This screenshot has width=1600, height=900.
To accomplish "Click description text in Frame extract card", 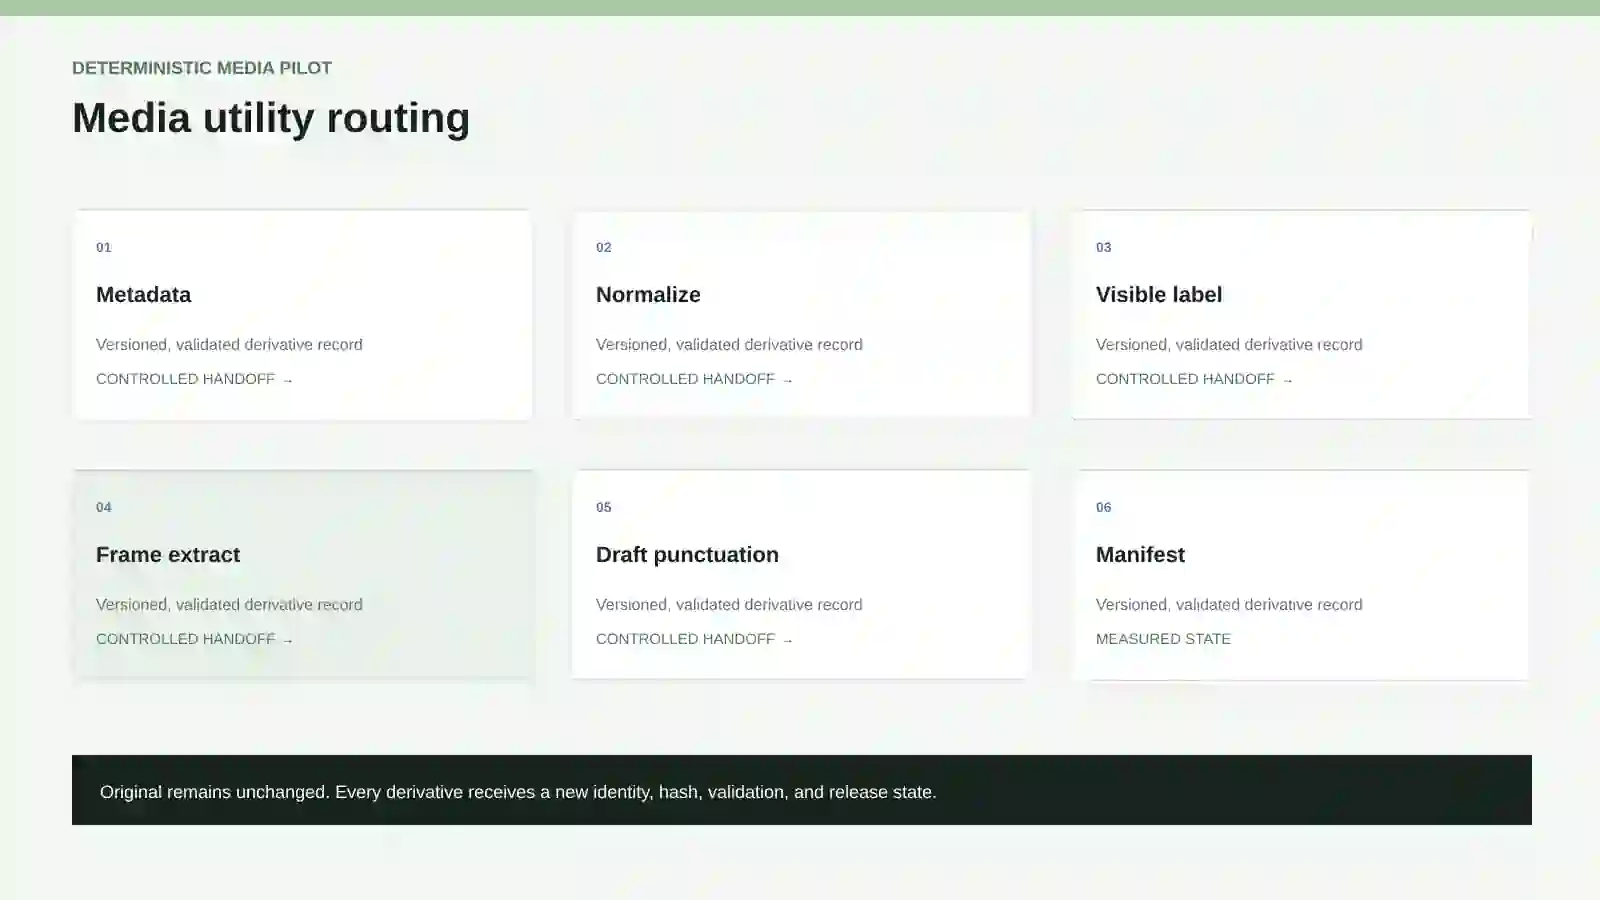I will pyautogui.click(x=229, y=605).
